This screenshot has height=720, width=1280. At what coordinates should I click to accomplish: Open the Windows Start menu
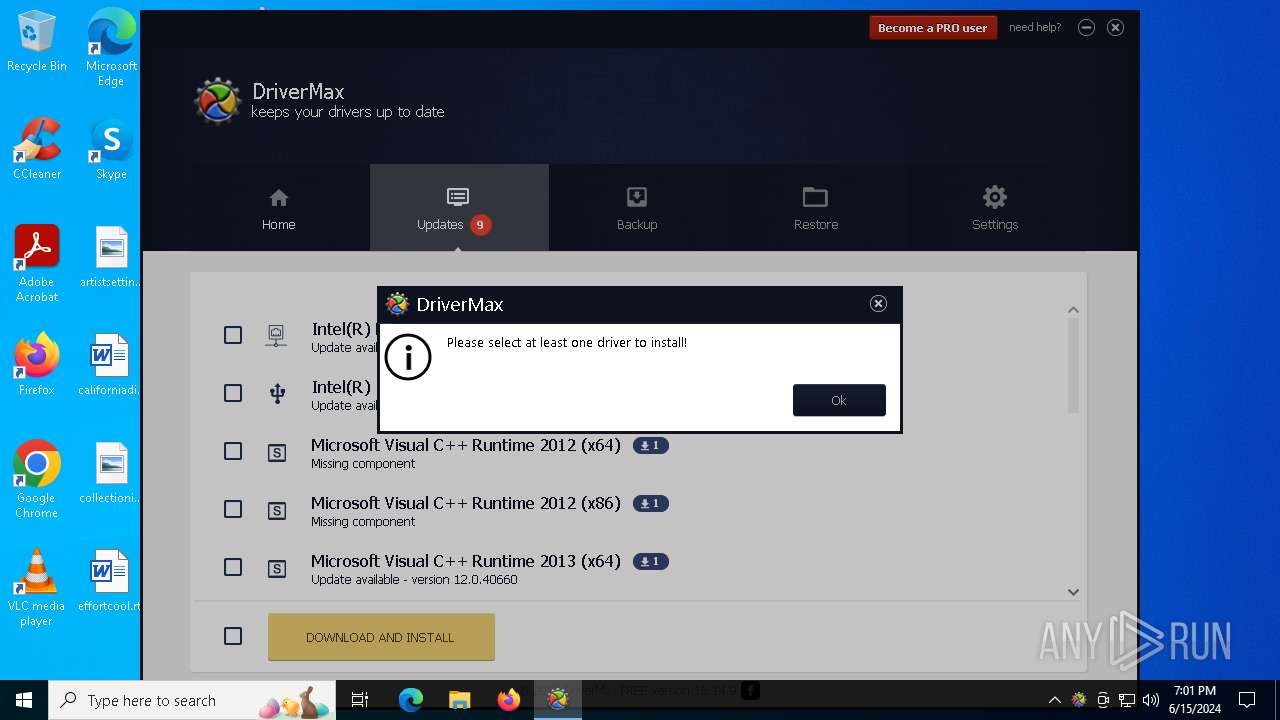pyautogui.click(x=24, y=700)
